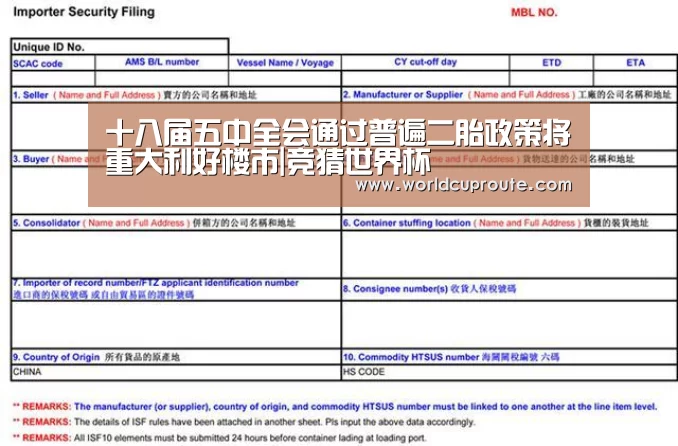Image resolution: width=678 pixels, height=446 pixels.
Task: Select the 'HS CODE' cell
Action: (509, 372)
